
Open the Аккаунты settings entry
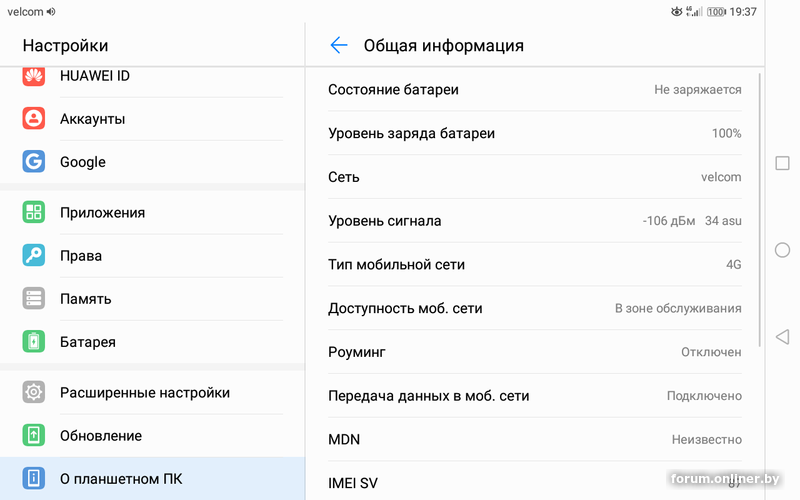click(153, 118)
